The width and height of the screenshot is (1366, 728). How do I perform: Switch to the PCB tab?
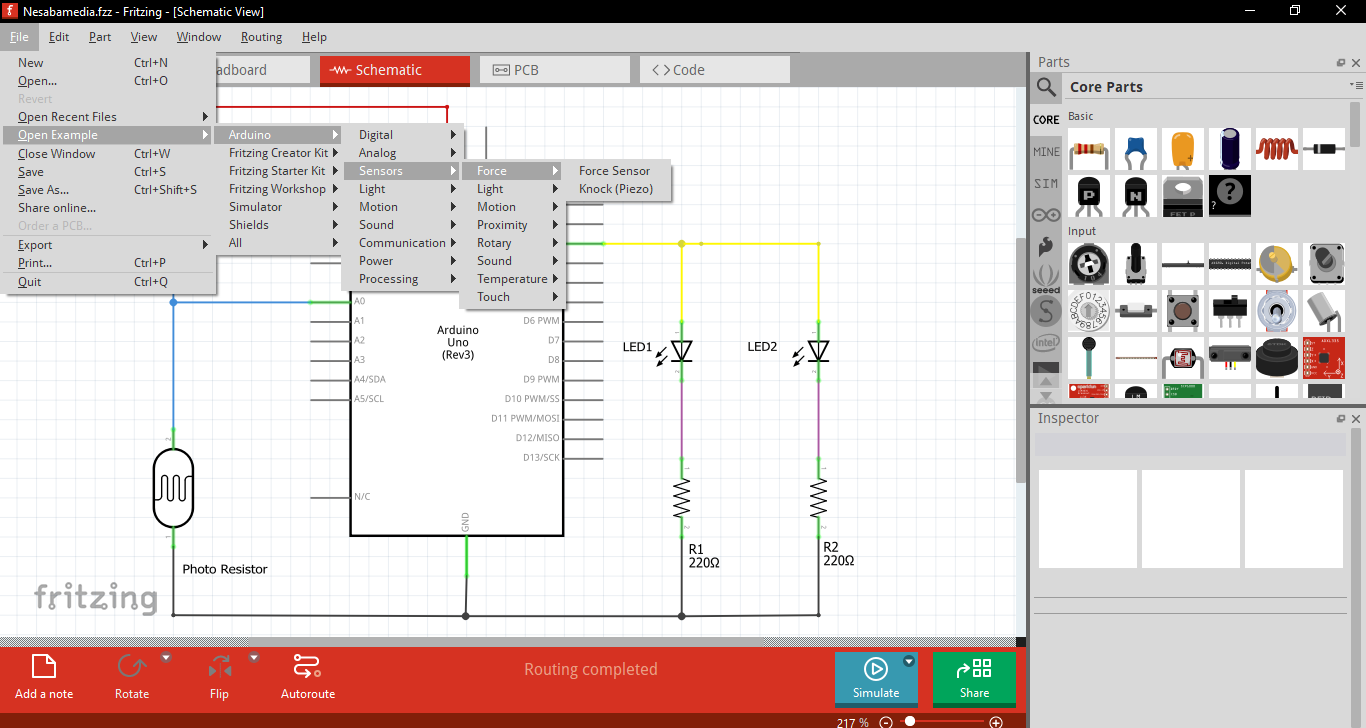click(554, 70)
